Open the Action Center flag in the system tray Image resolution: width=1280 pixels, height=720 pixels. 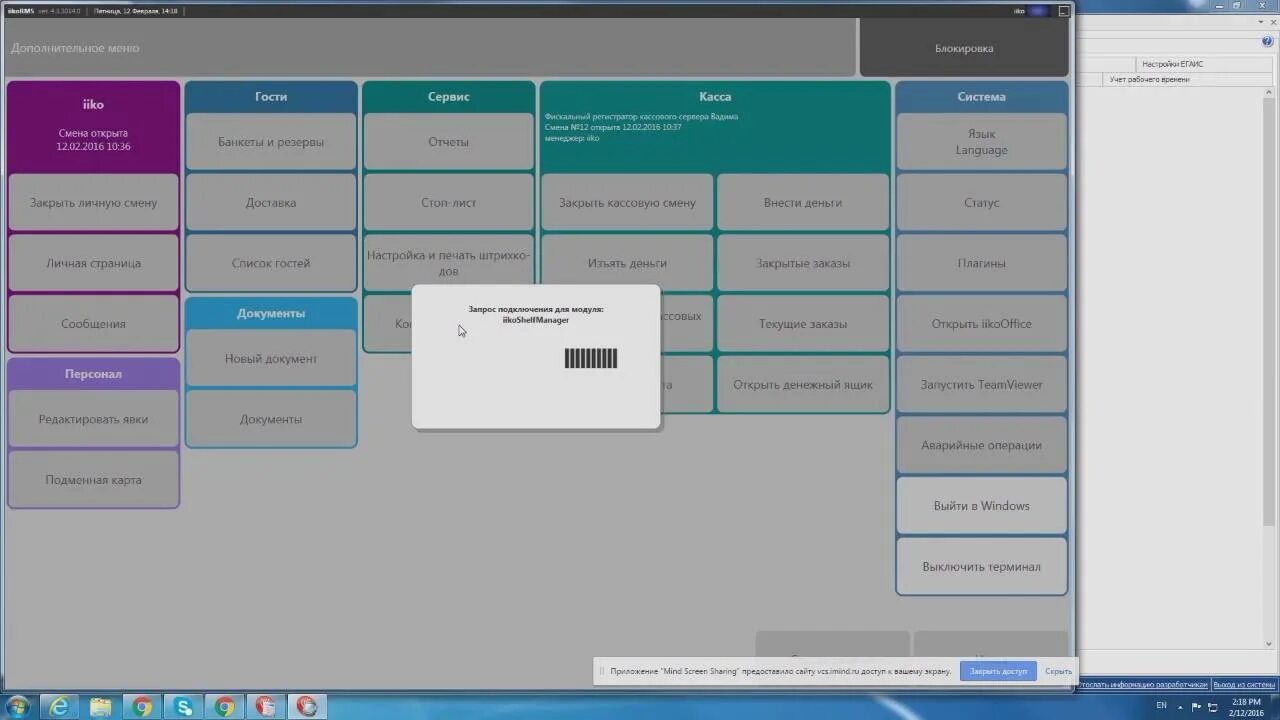(1197, 707)
